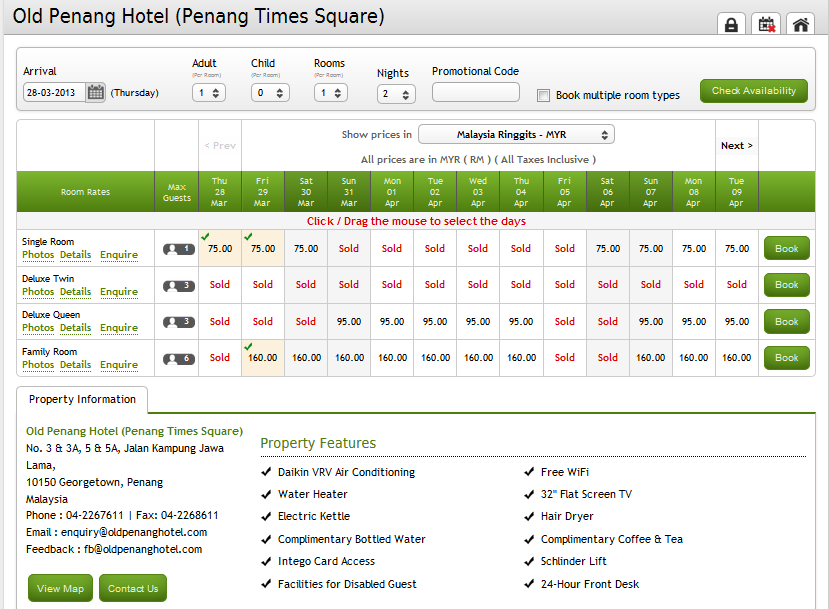Screen dimensions: 829x609
Task: Open Deluxe Twin Photos link
Action: coord(38,292)
